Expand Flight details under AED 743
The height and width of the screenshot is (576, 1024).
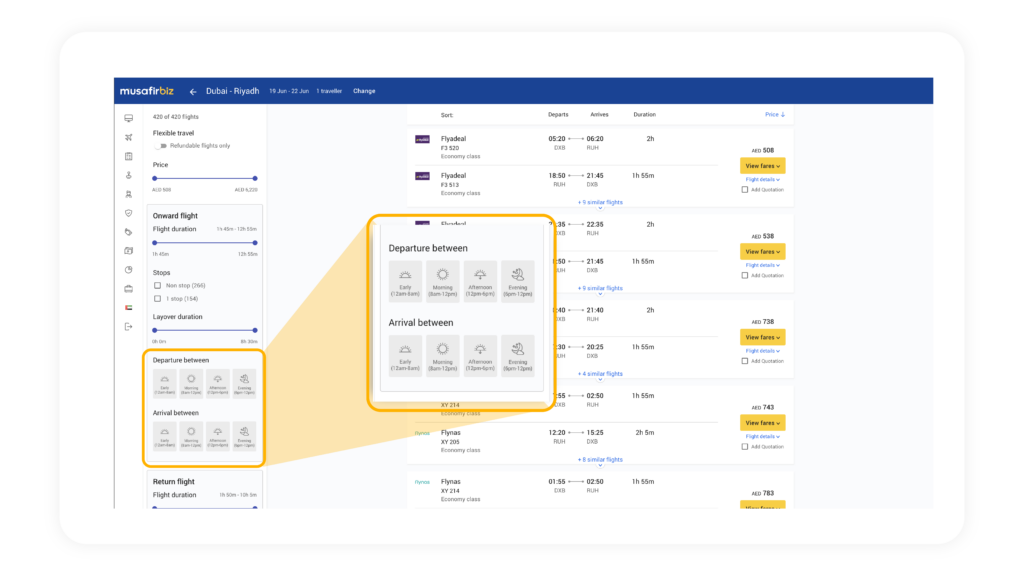[762, 436]
